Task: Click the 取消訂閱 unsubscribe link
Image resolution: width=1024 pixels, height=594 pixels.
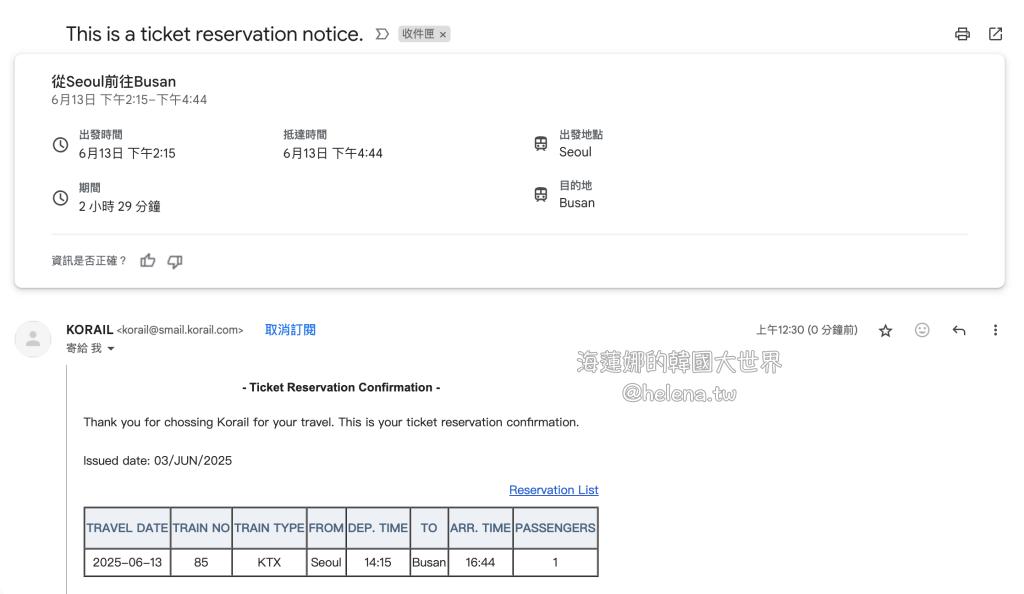Action: [x=290, y=330]
